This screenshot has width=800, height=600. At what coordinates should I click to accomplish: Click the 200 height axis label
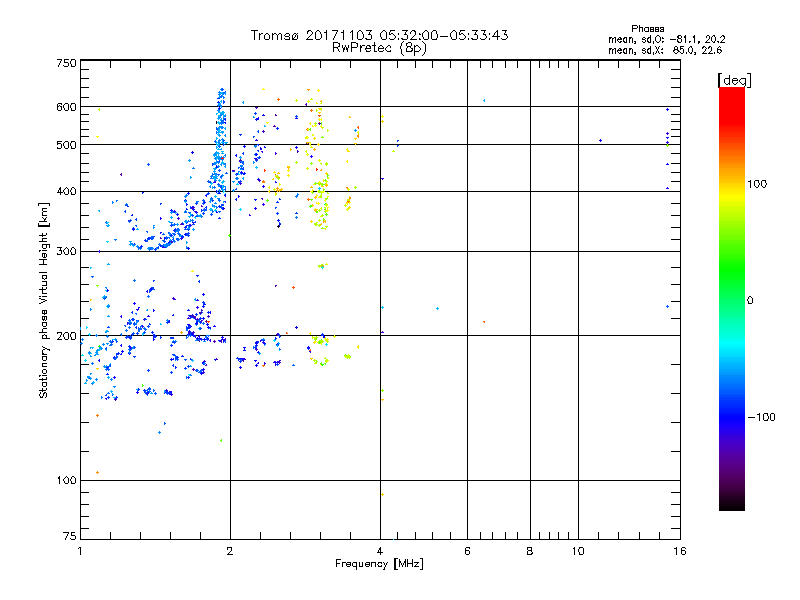(66, 336)
